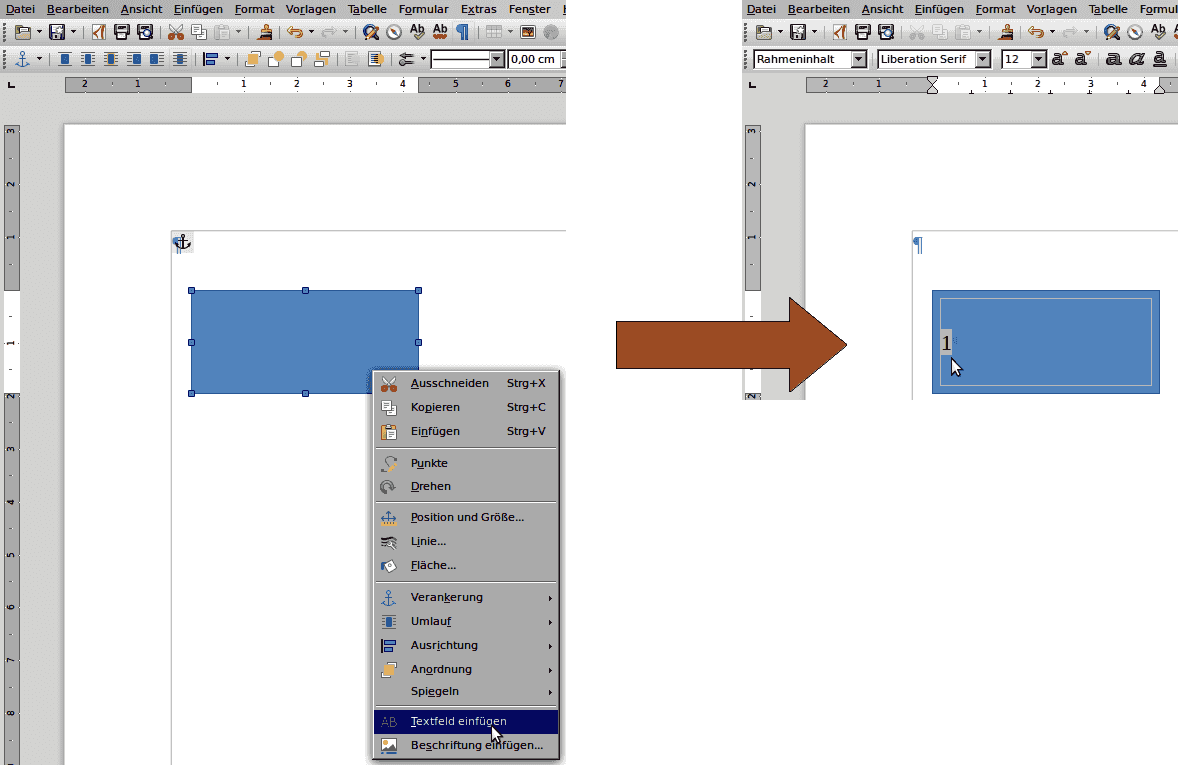Click the Insert Table grid icon
Viewport: 1200px width, 765px height.
[x=493, y=32]
